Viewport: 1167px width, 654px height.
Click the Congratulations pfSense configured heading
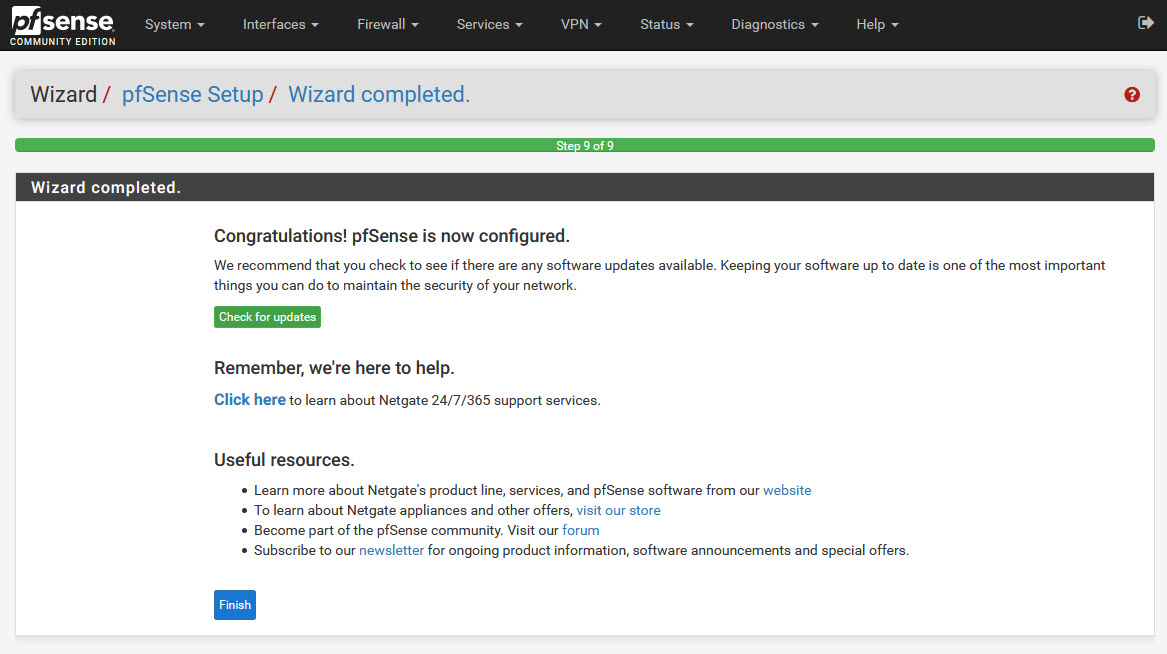click(391, 236)
